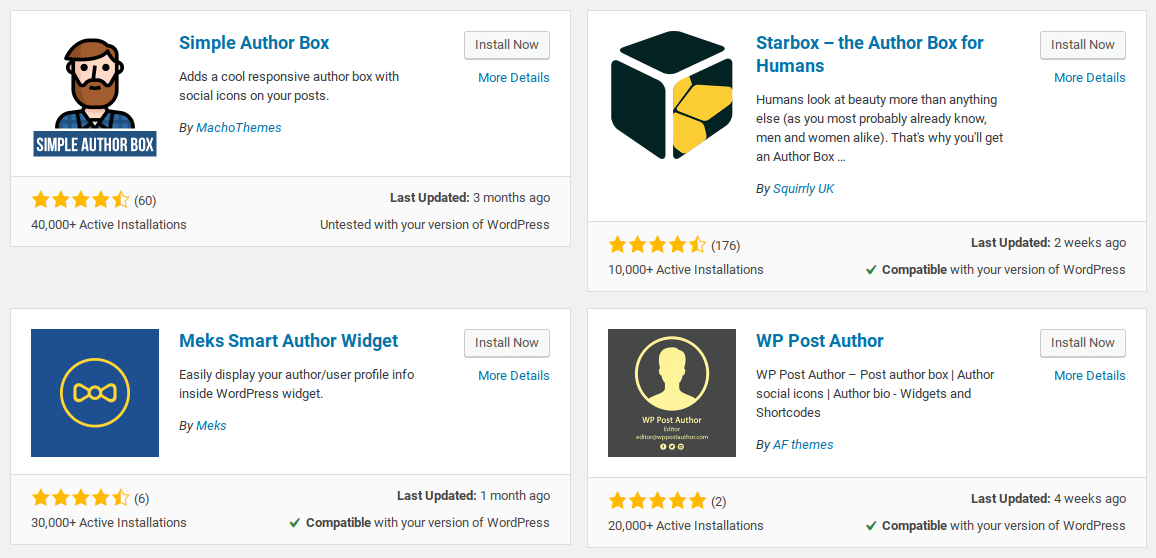Click the Starbox cube plugin icon
The height and width of the screenshot is (558, 1156).
click(672, 95)
